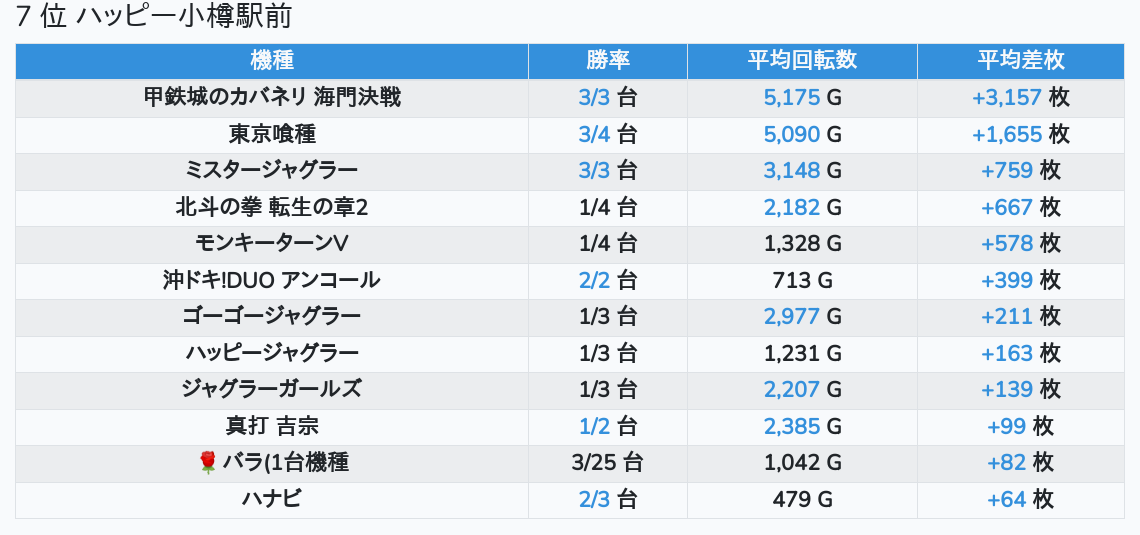Open 北斗の拳 転生の章2 entry
This screenshot has width=1140, height=535.
pyautogui.click(x=272, y=207)
